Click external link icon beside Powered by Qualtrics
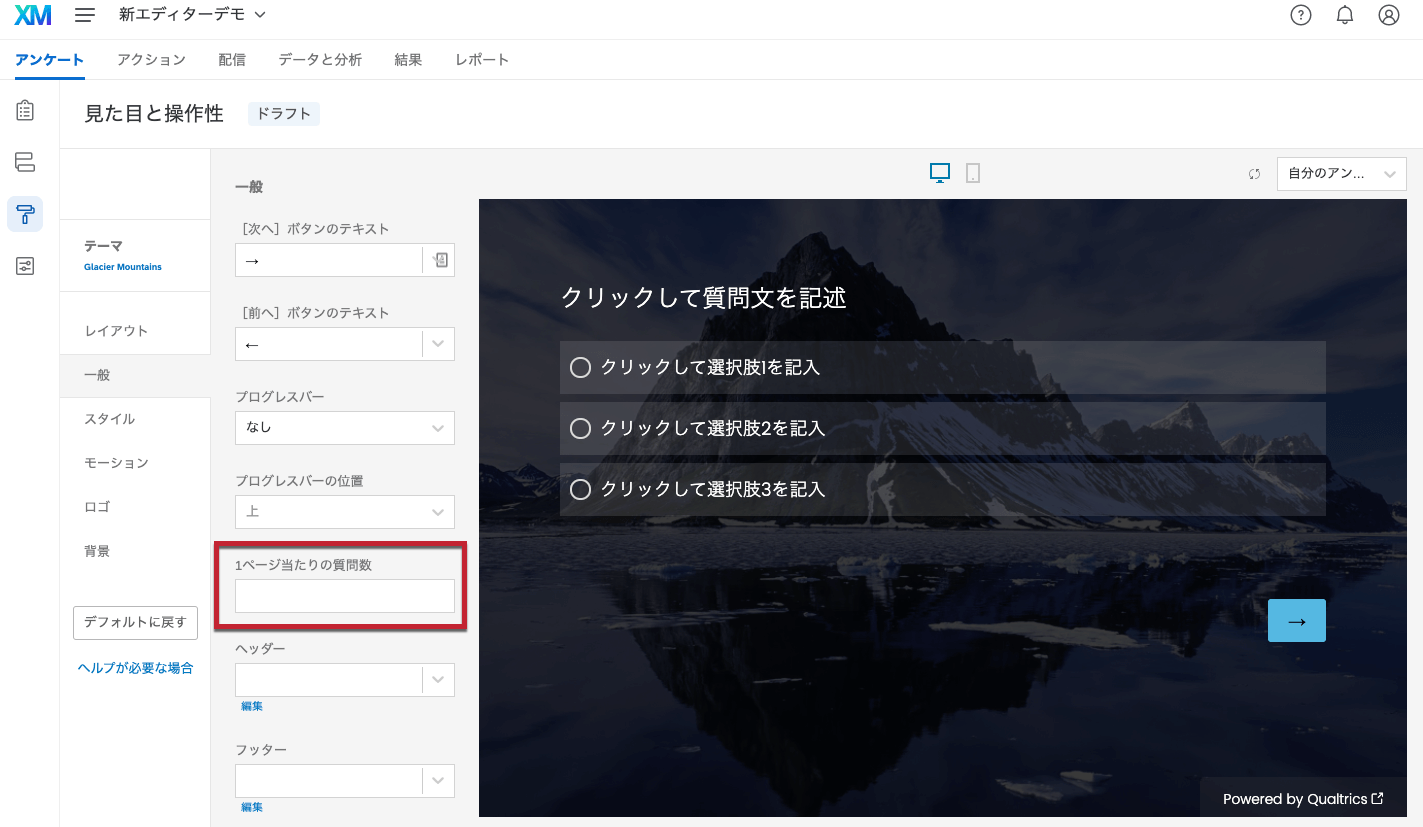1423x827 pixels. tap(1377, 798)
